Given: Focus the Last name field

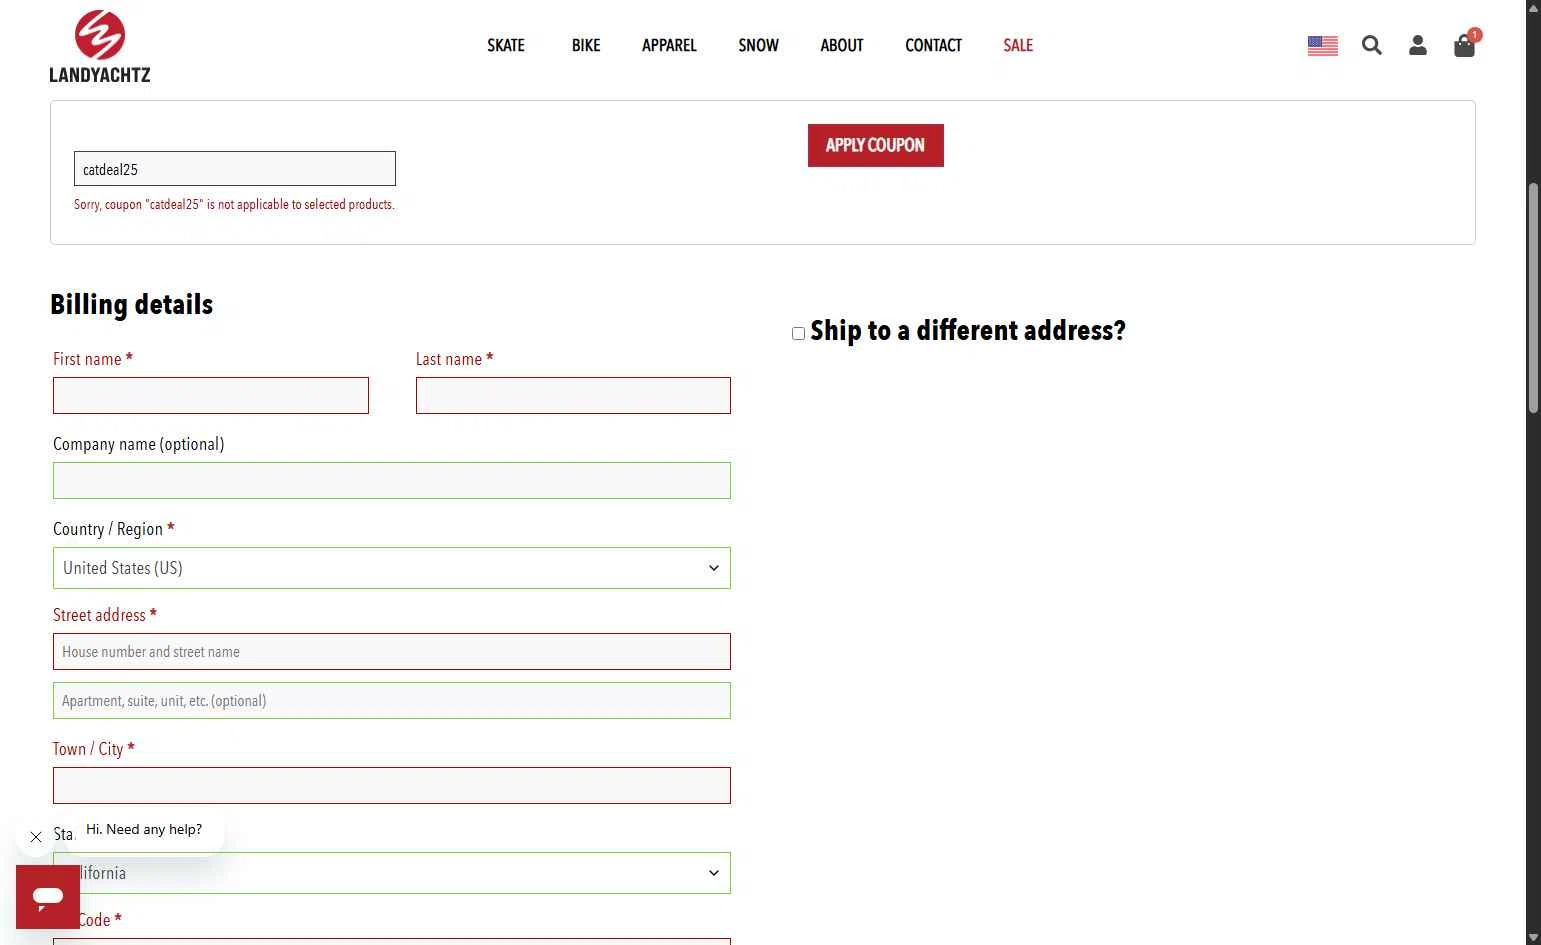Looking at the screenshot, I should point(573,395).
